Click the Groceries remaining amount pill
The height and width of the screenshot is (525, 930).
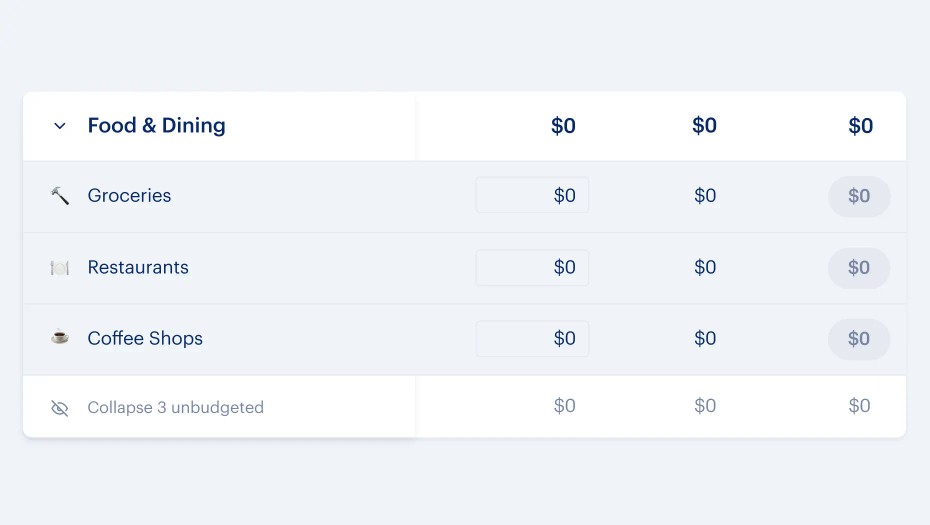(x=859, y=196)
